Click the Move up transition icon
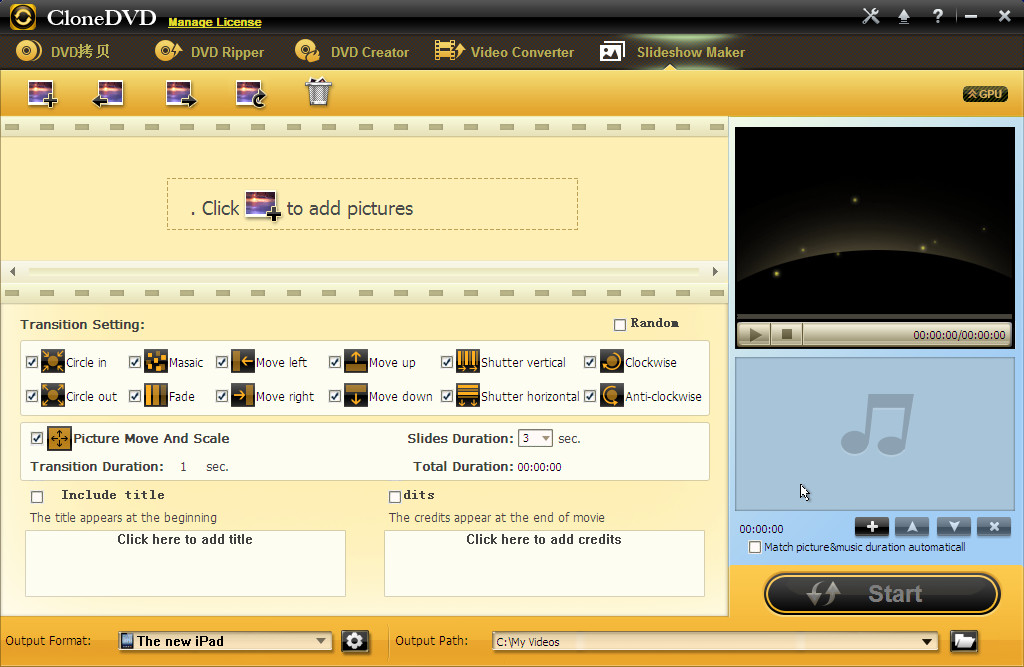The image size is (1024, 667). click(x=356, y=362)
